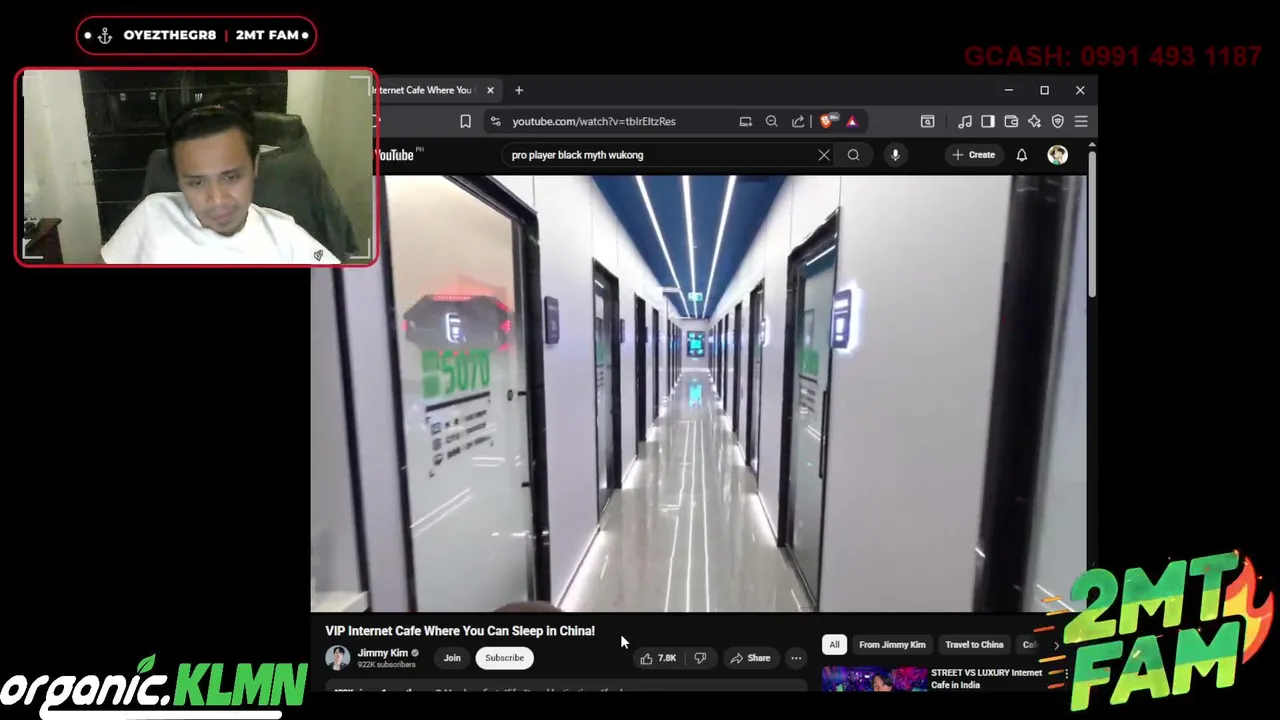The image size is (1280, 720).
Task: Click the video player to pause
Action: click(x=698, y=393)
